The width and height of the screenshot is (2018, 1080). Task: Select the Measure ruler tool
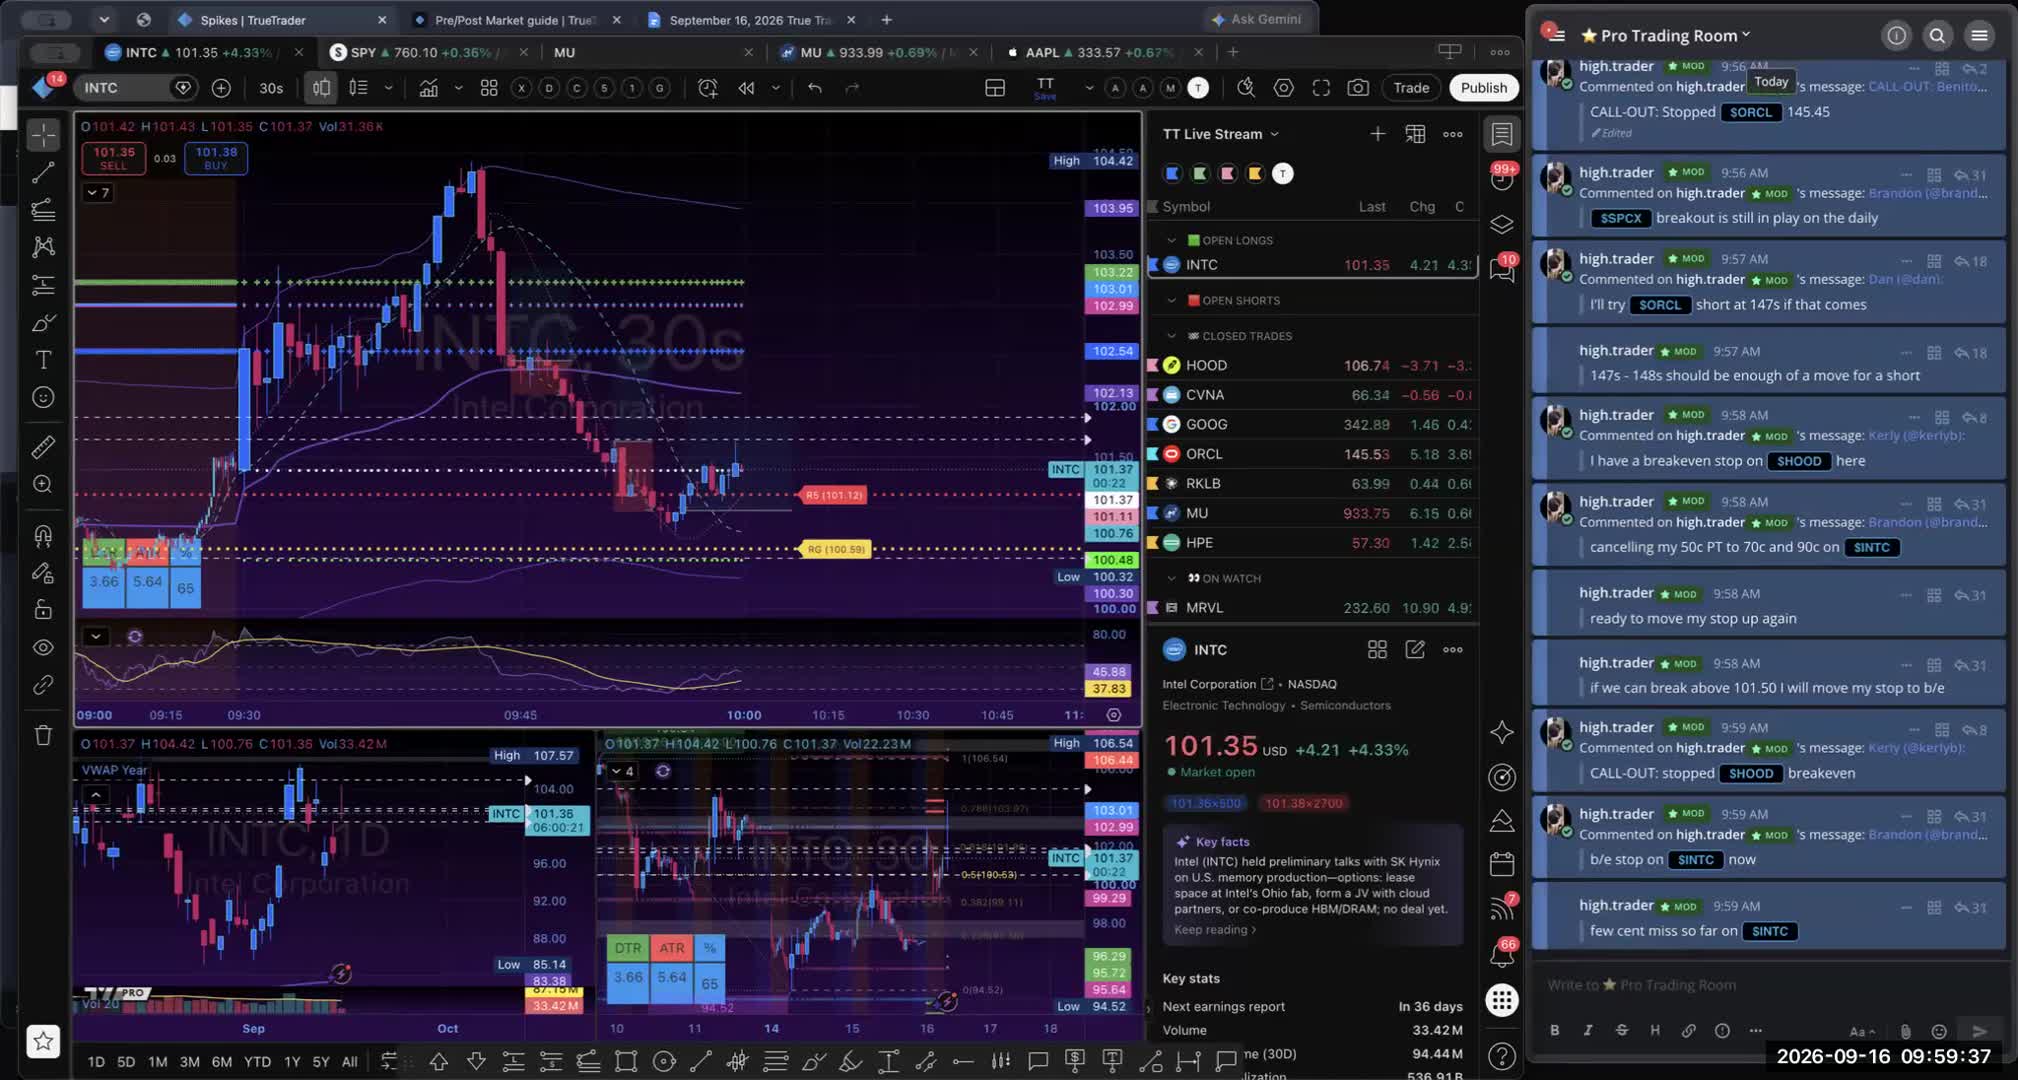point(43,447)
